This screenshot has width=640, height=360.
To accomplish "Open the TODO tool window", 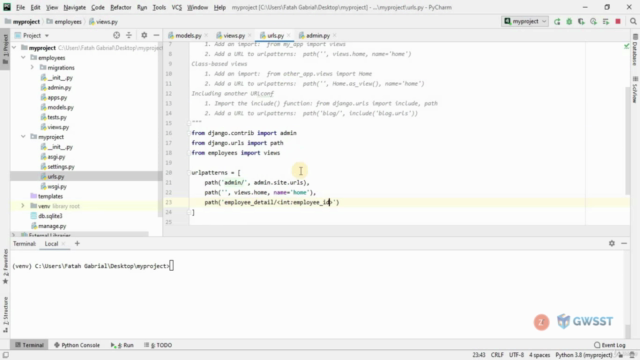I will 158,345.
